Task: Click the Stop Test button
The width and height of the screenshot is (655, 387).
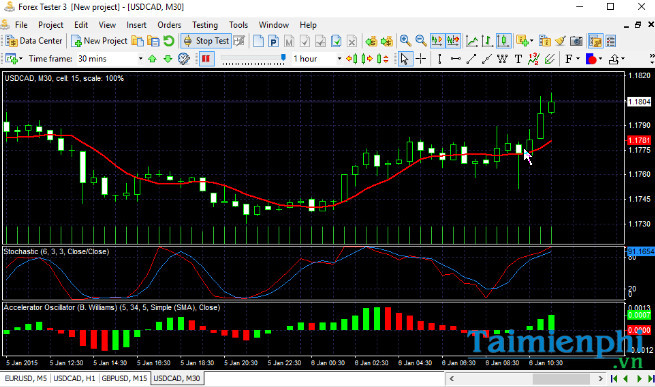Action: point(207,41)
